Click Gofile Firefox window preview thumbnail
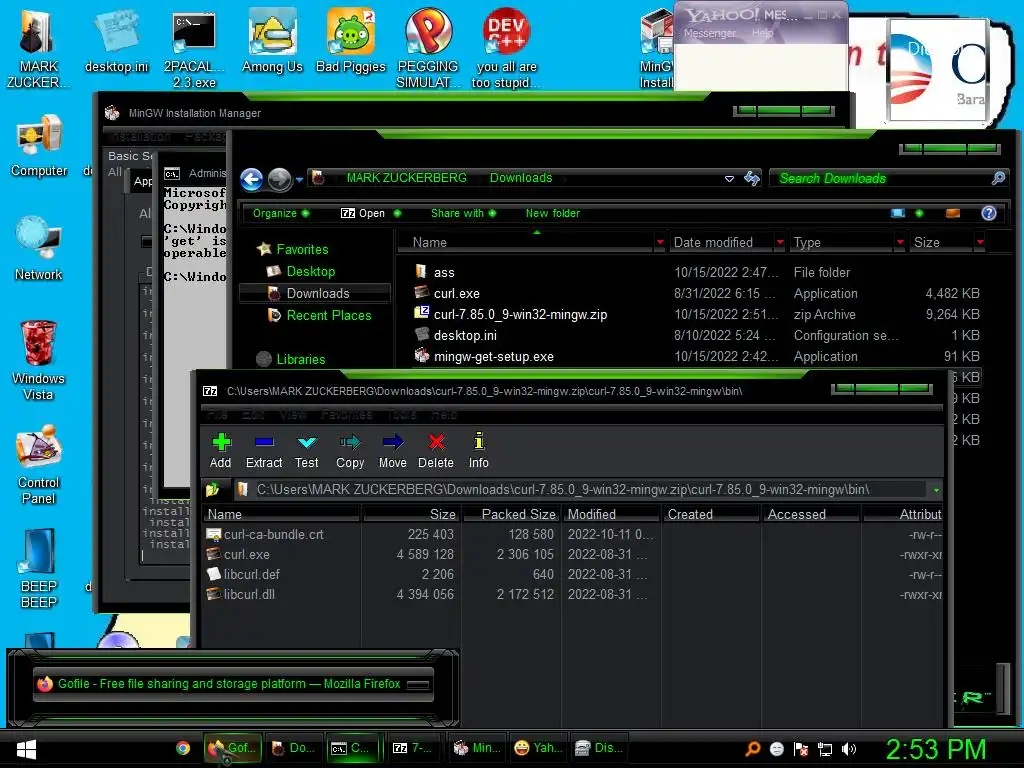1024x768 pixels. pos(232,684)
